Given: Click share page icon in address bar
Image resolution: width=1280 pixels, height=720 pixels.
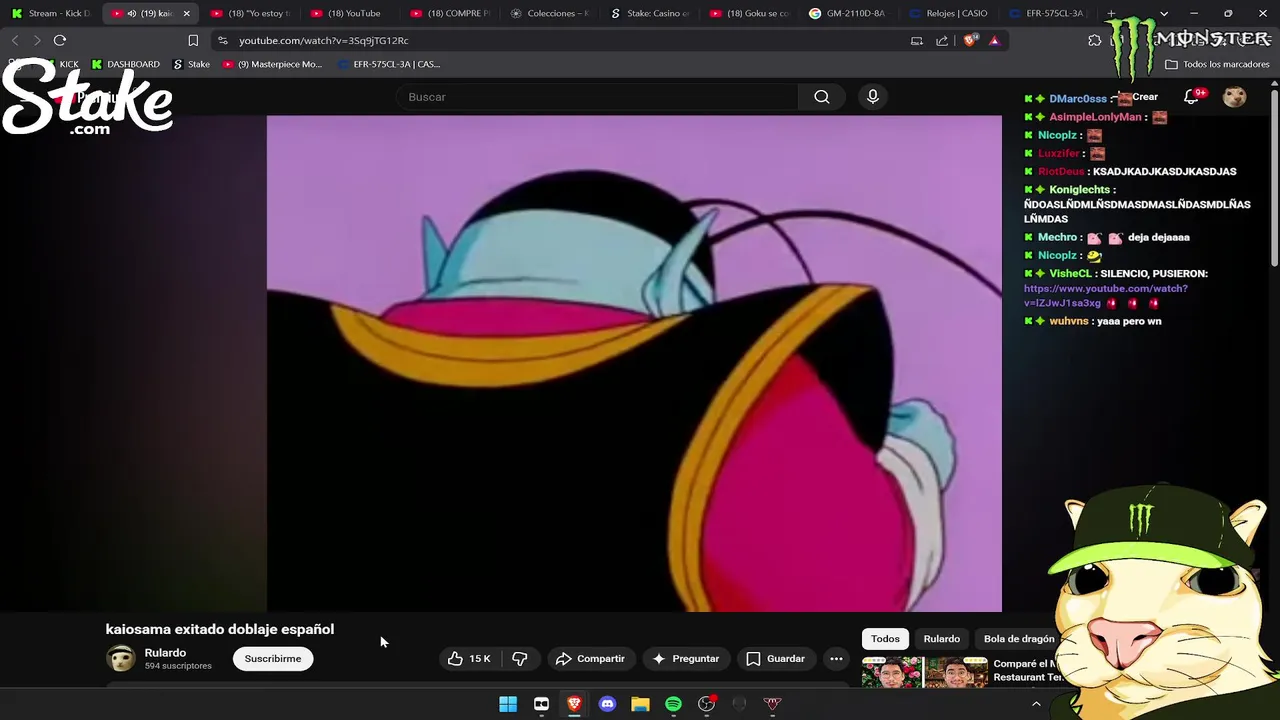Looking at the screenshot, I should [942, 41].
